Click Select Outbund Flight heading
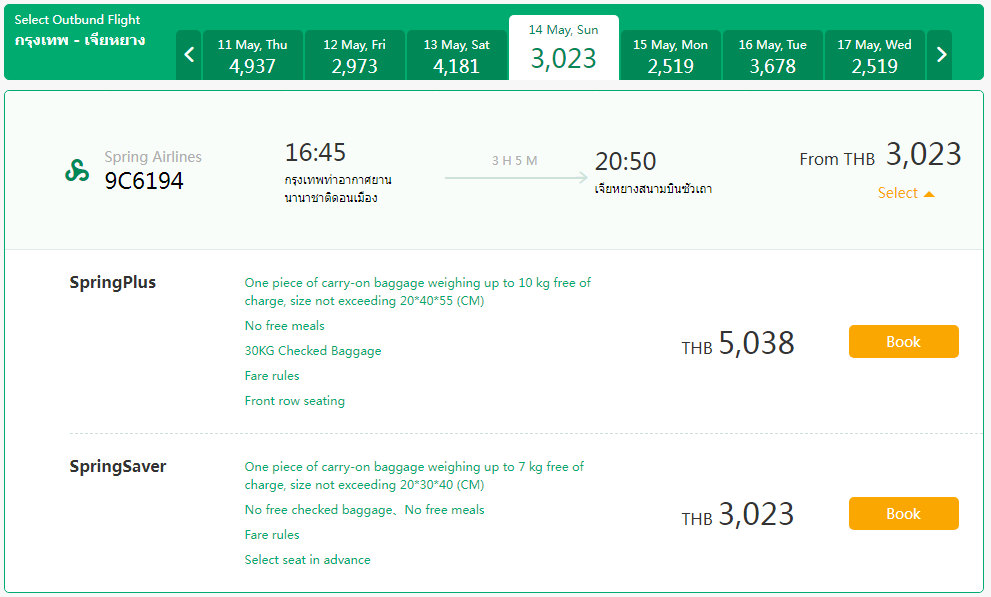 77,20
